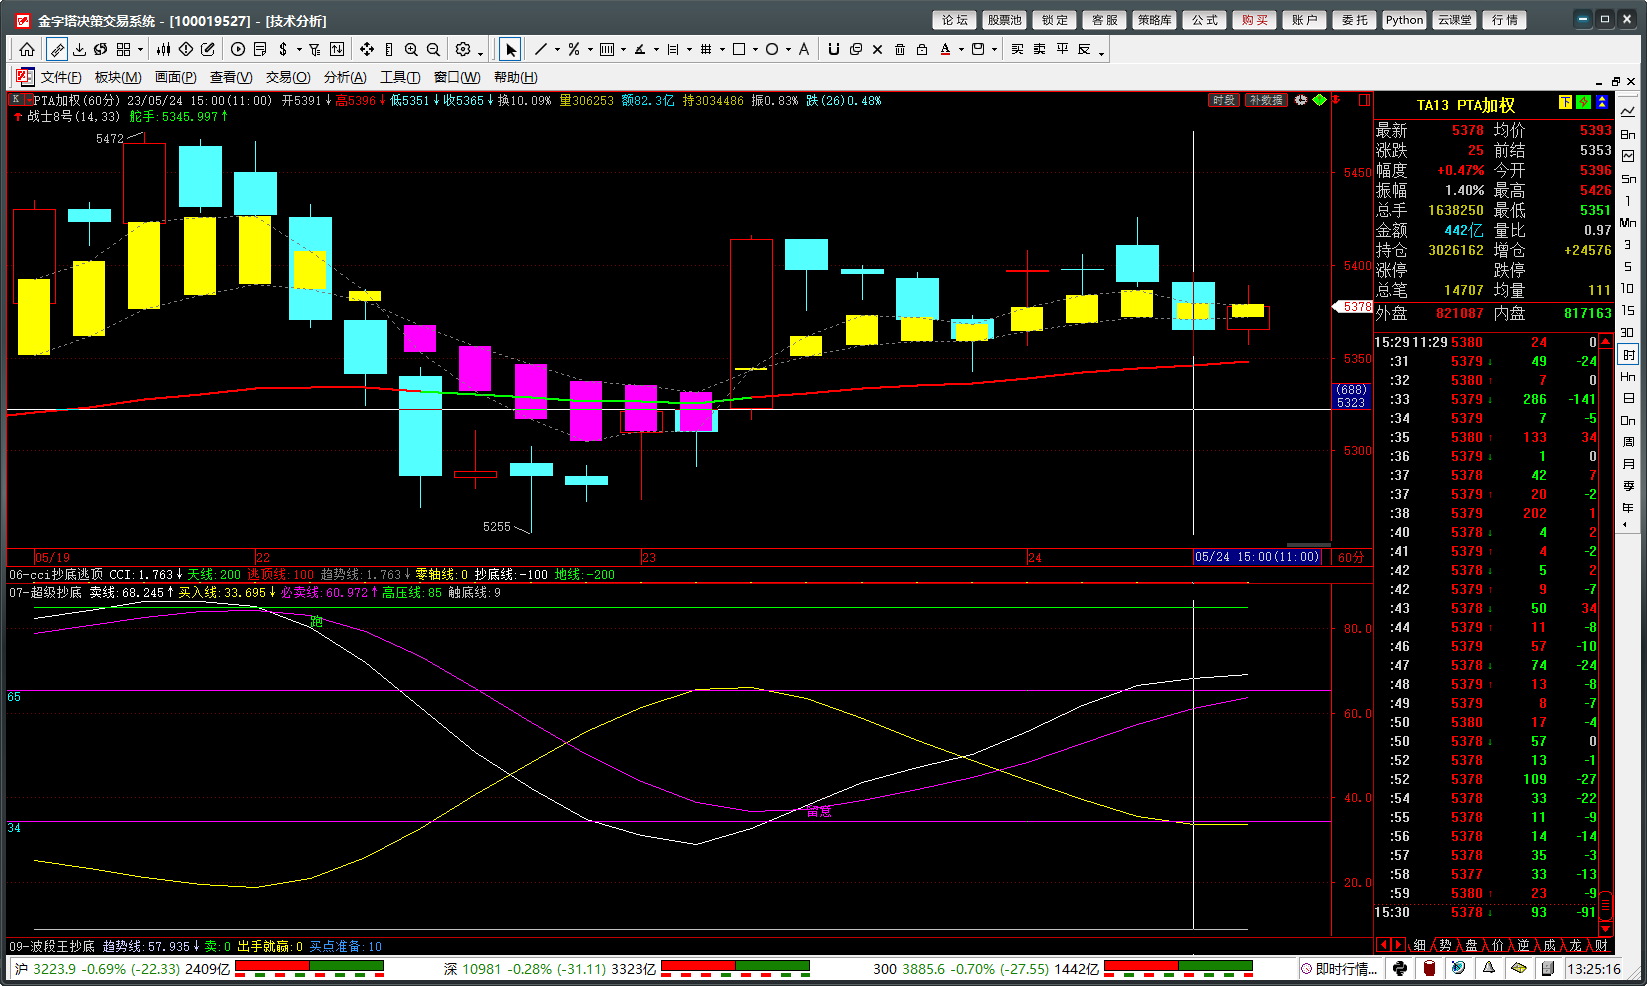Click the Home icon in the toolbar
1647x986 pixels.
click(27, 49)
